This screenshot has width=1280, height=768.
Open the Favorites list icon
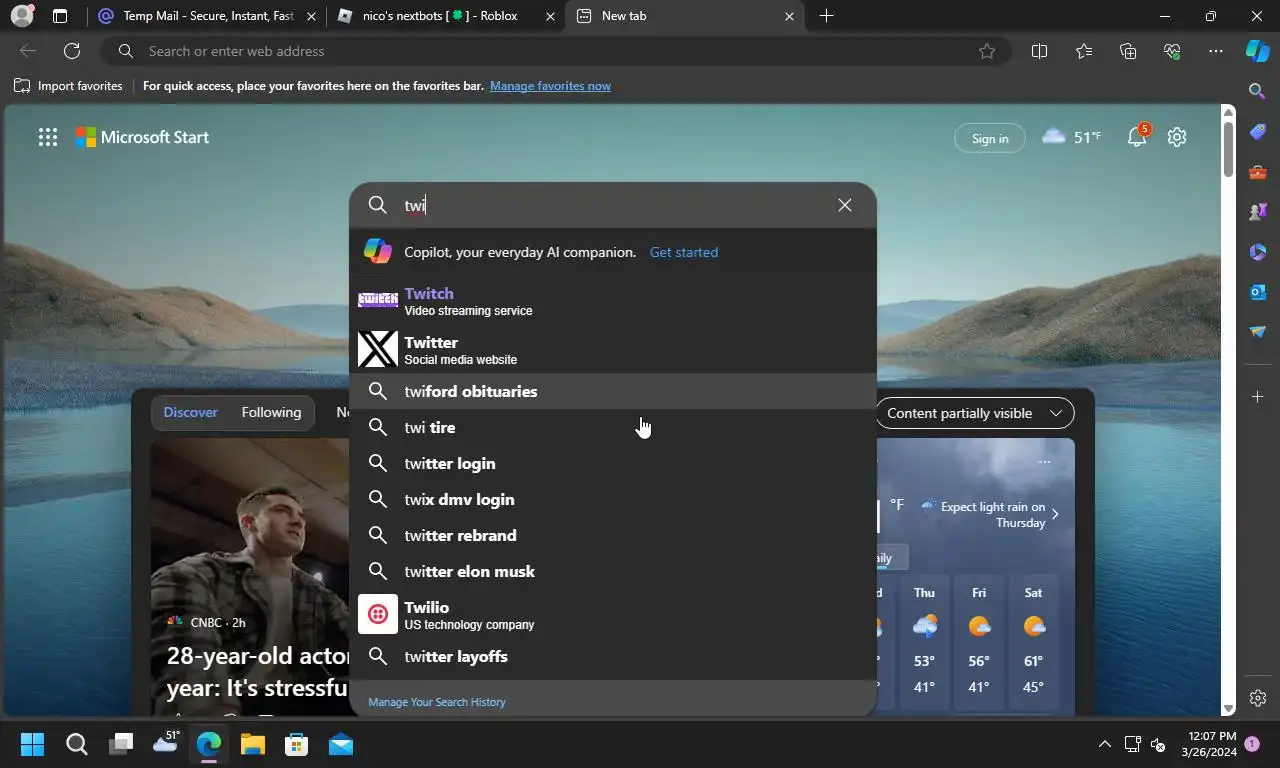pos(1084,51)
